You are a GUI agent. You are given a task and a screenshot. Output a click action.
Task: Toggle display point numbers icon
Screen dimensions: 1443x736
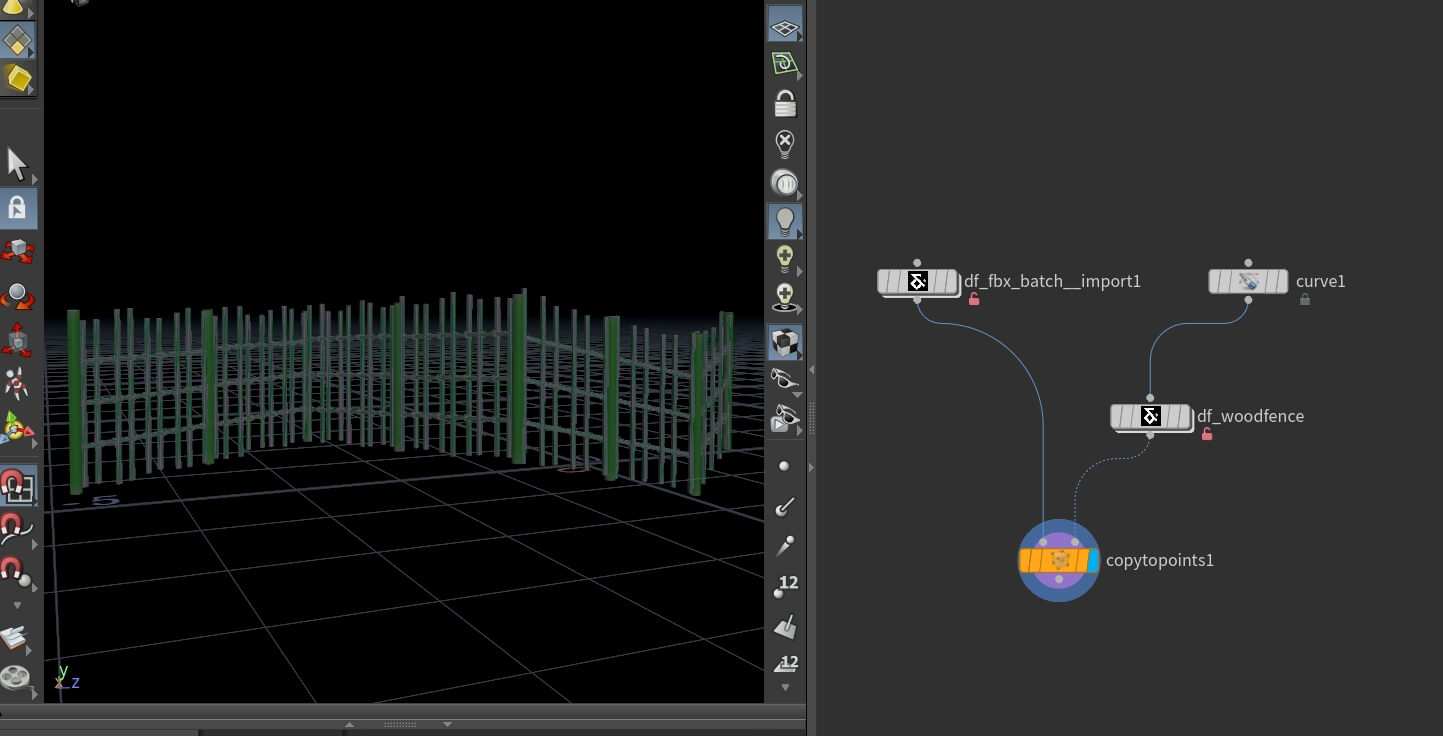786,587
